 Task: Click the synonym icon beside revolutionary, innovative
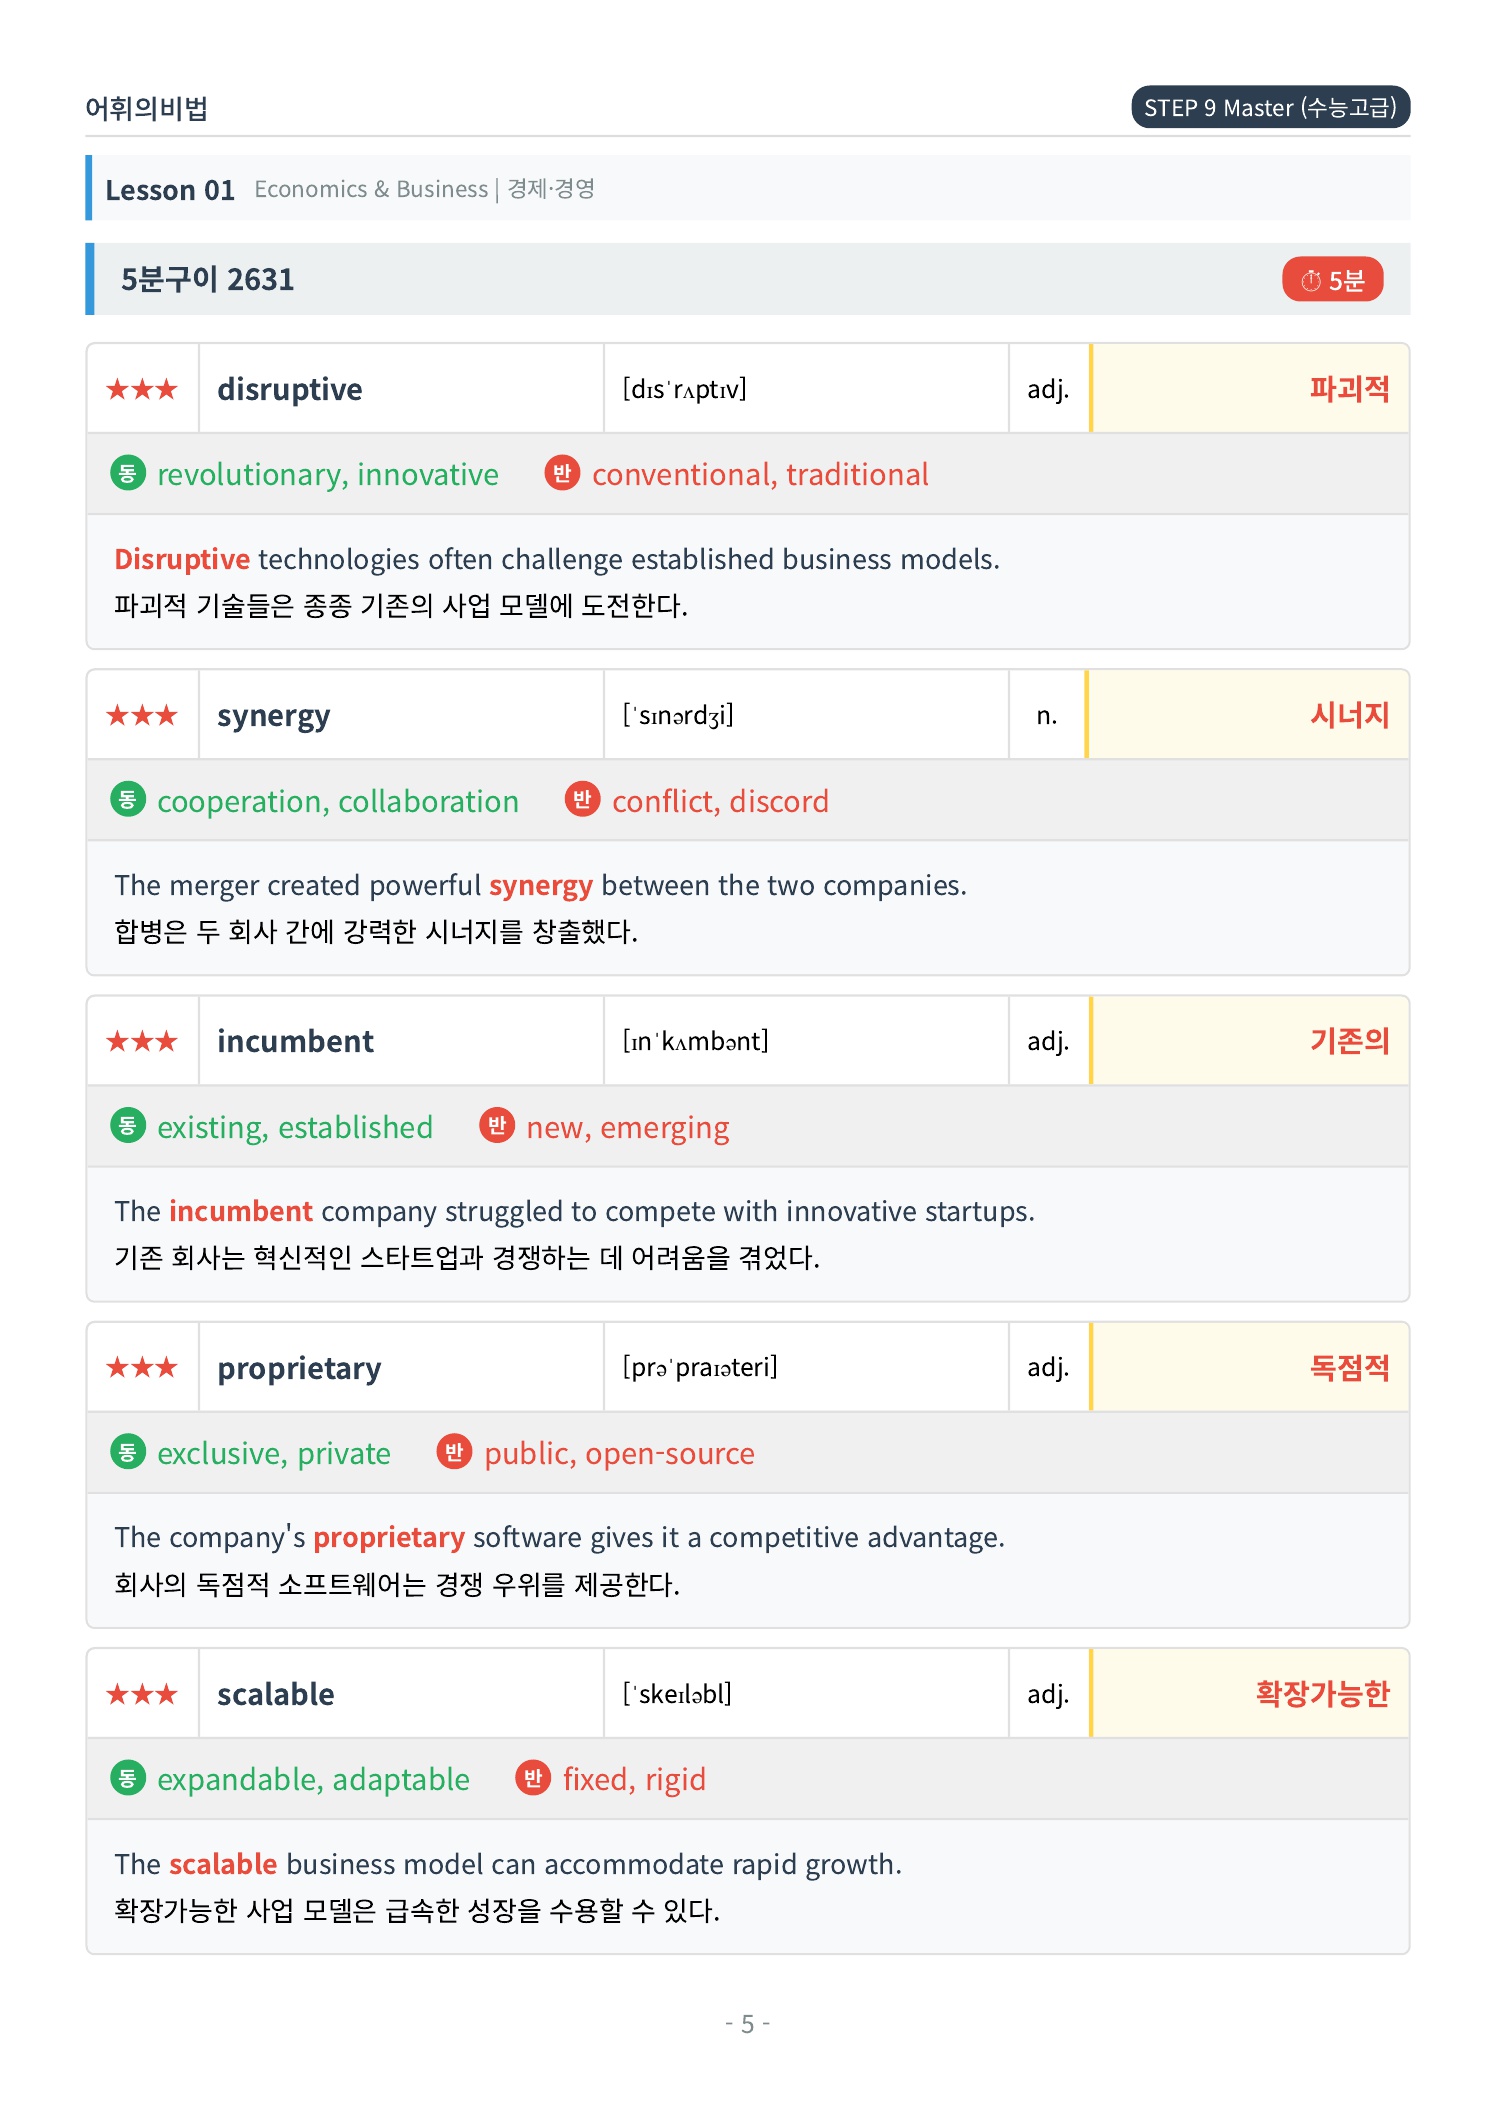click(128, 473)
